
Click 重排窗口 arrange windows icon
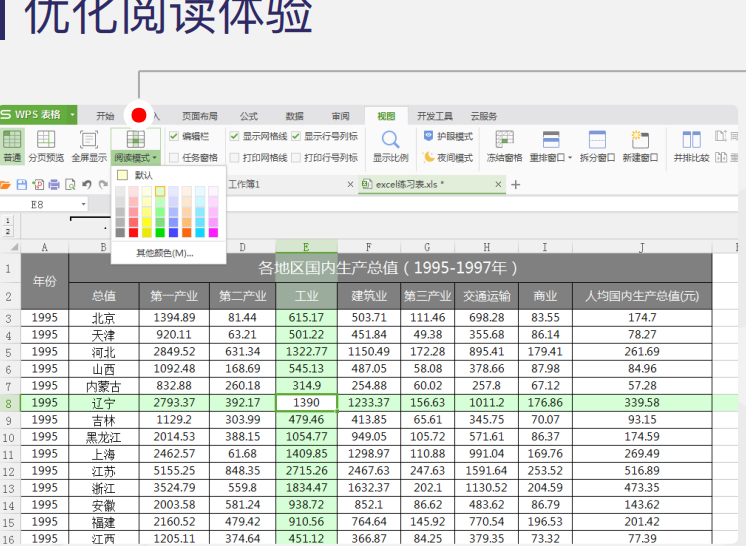pos(550,139)
